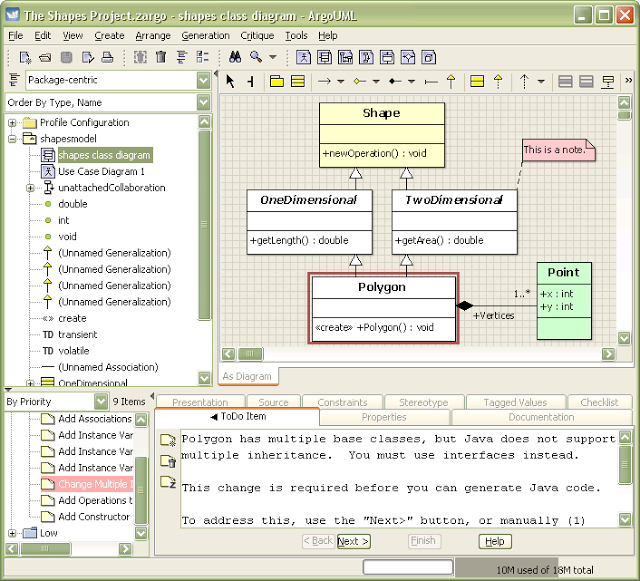Click the Print diagram printer icon
This screenshot has height=581, width=640.
click(x=107, y=57)
